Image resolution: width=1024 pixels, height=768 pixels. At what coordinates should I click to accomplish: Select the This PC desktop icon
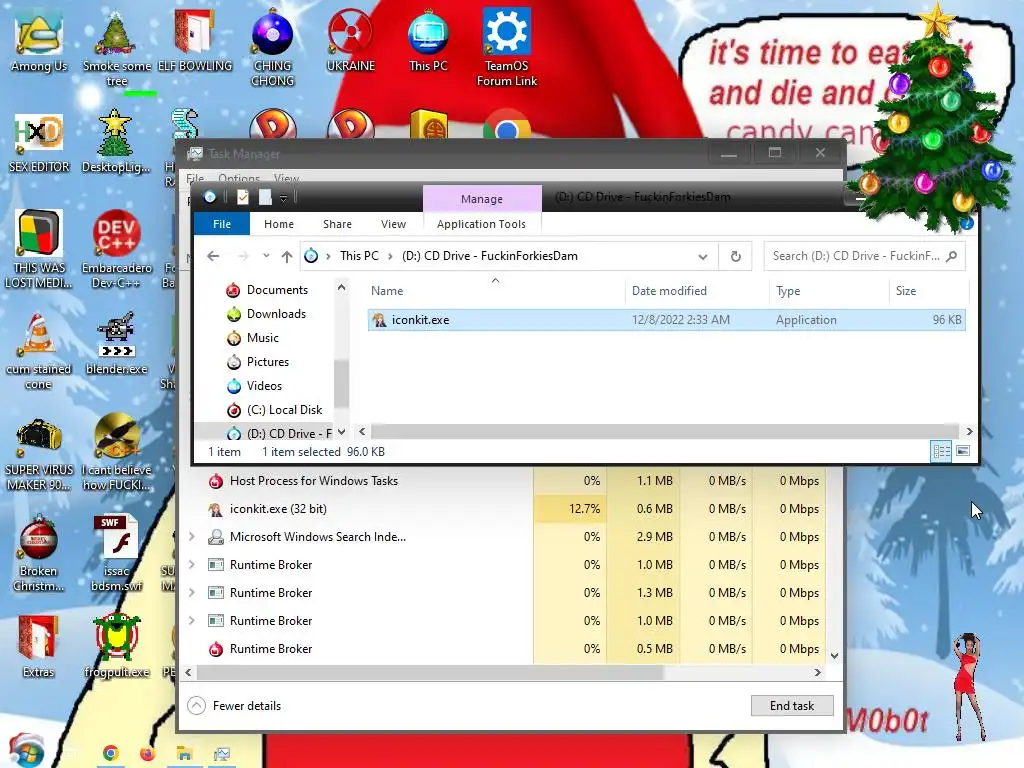(428, 41)
